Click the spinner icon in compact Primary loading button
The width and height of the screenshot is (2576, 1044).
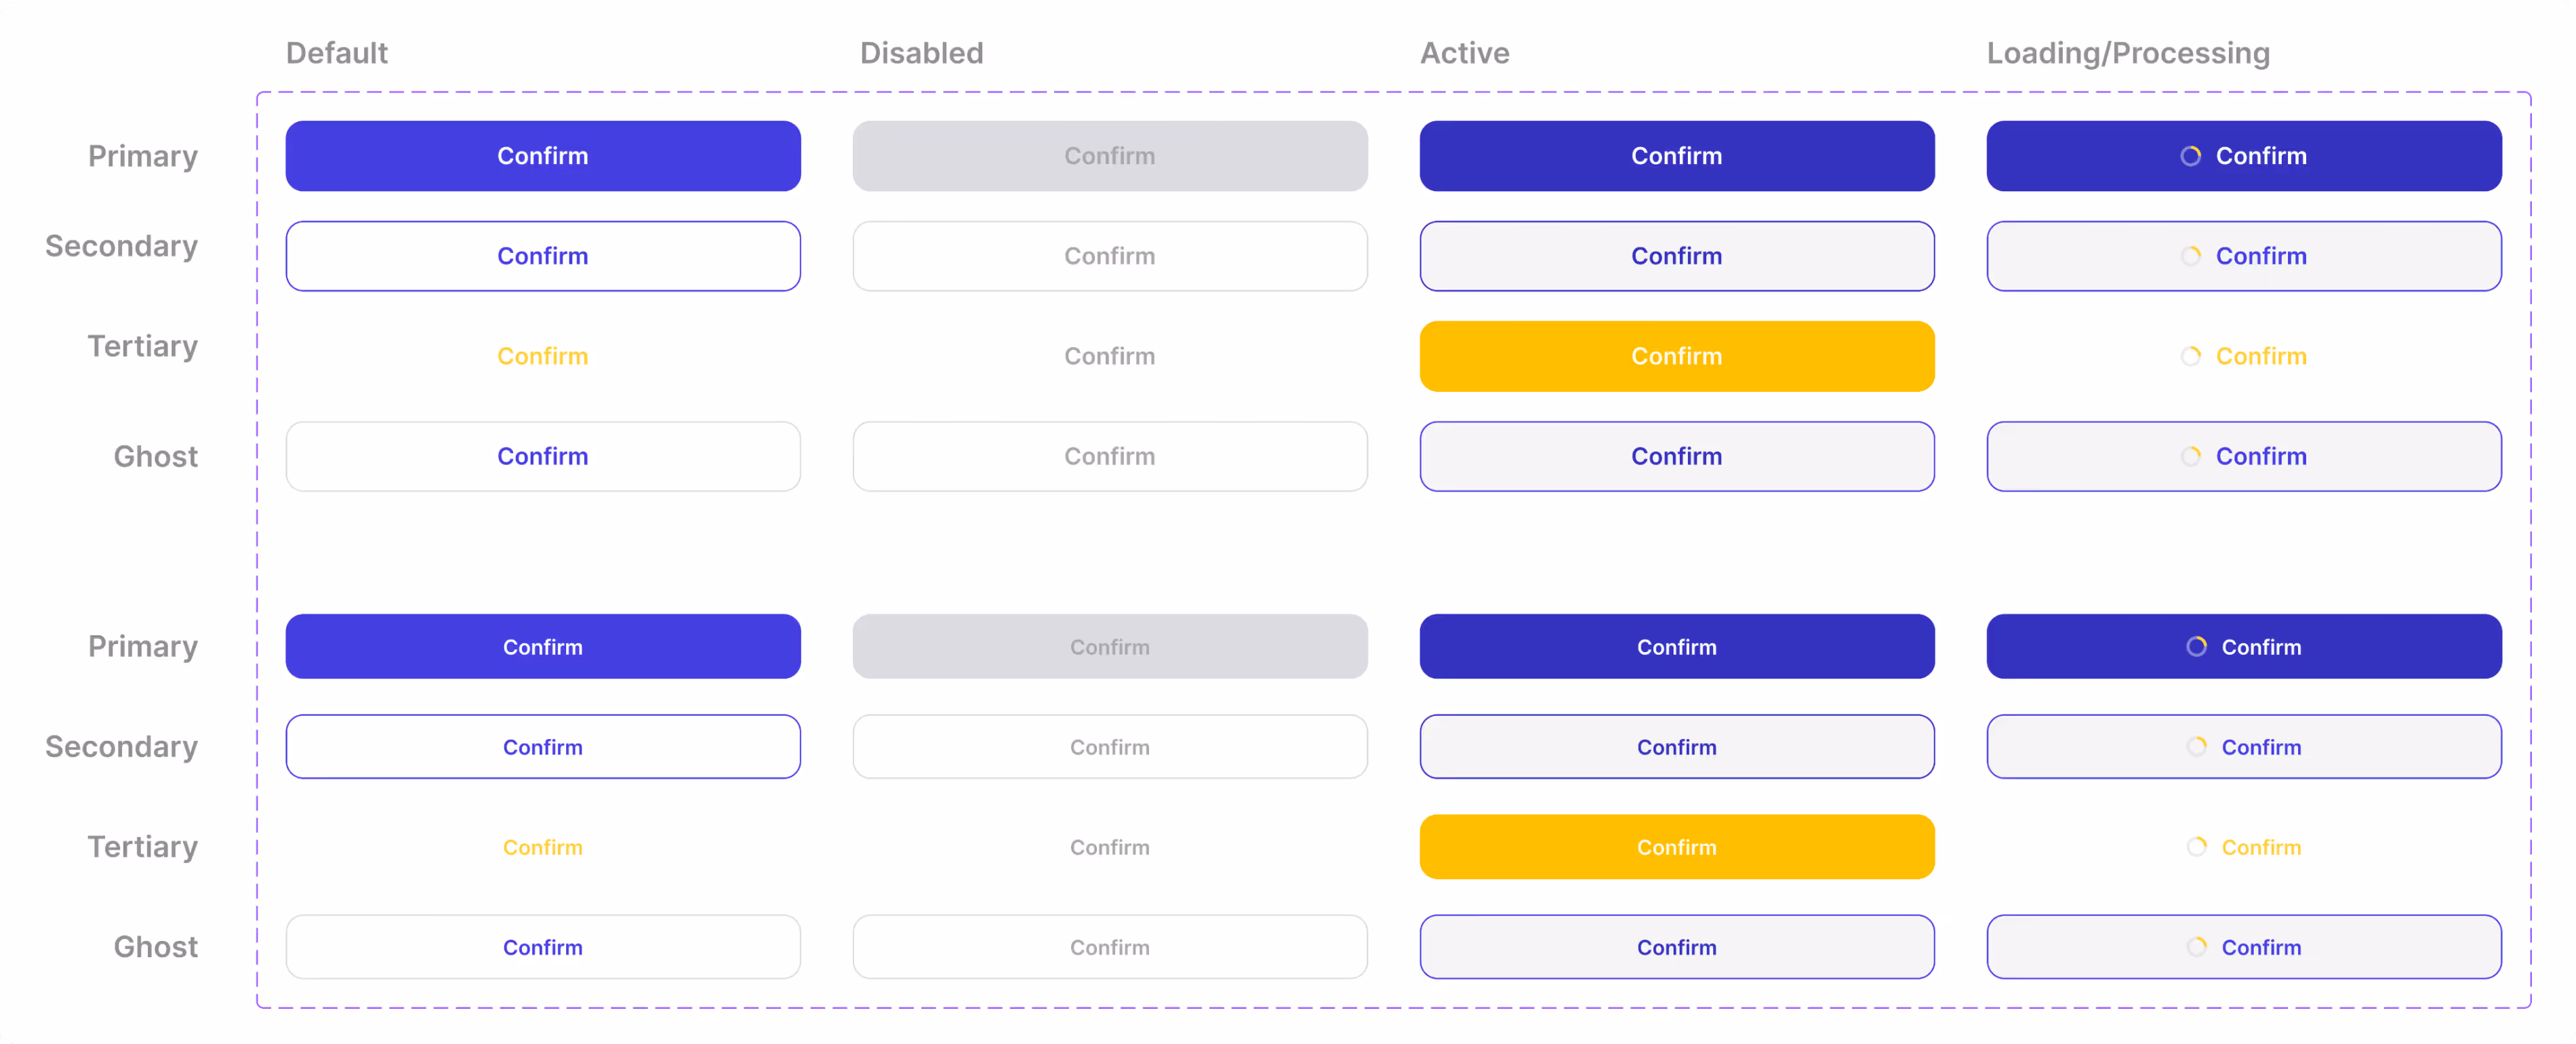click(2196, 646)
